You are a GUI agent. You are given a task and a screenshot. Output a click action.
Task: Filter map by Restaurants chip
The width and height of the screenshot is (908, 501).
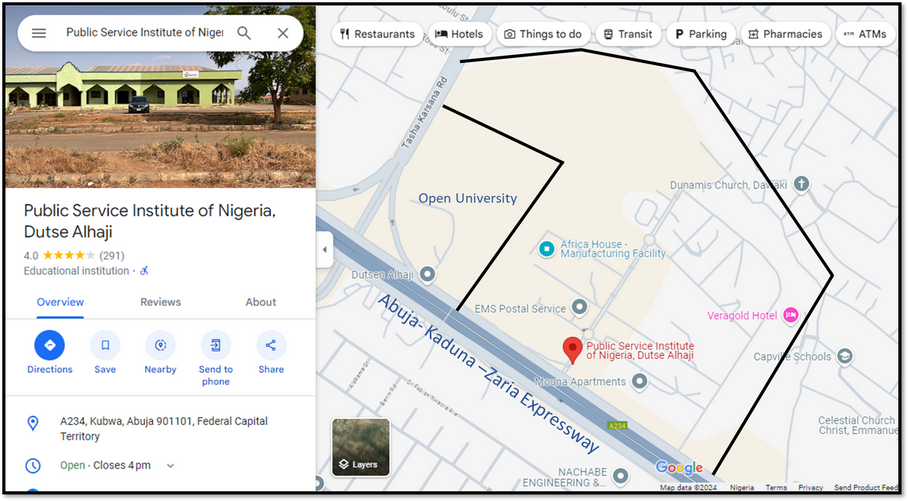coord(378,34)
